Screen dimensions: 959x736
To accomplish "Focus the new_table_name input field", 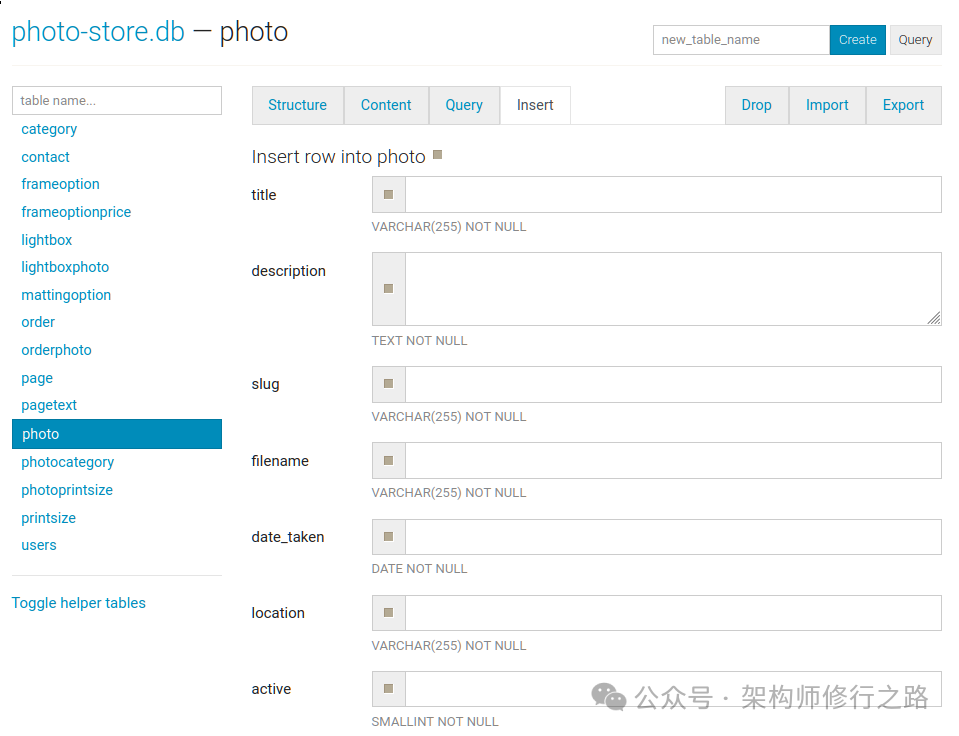I will coord(741,40).
